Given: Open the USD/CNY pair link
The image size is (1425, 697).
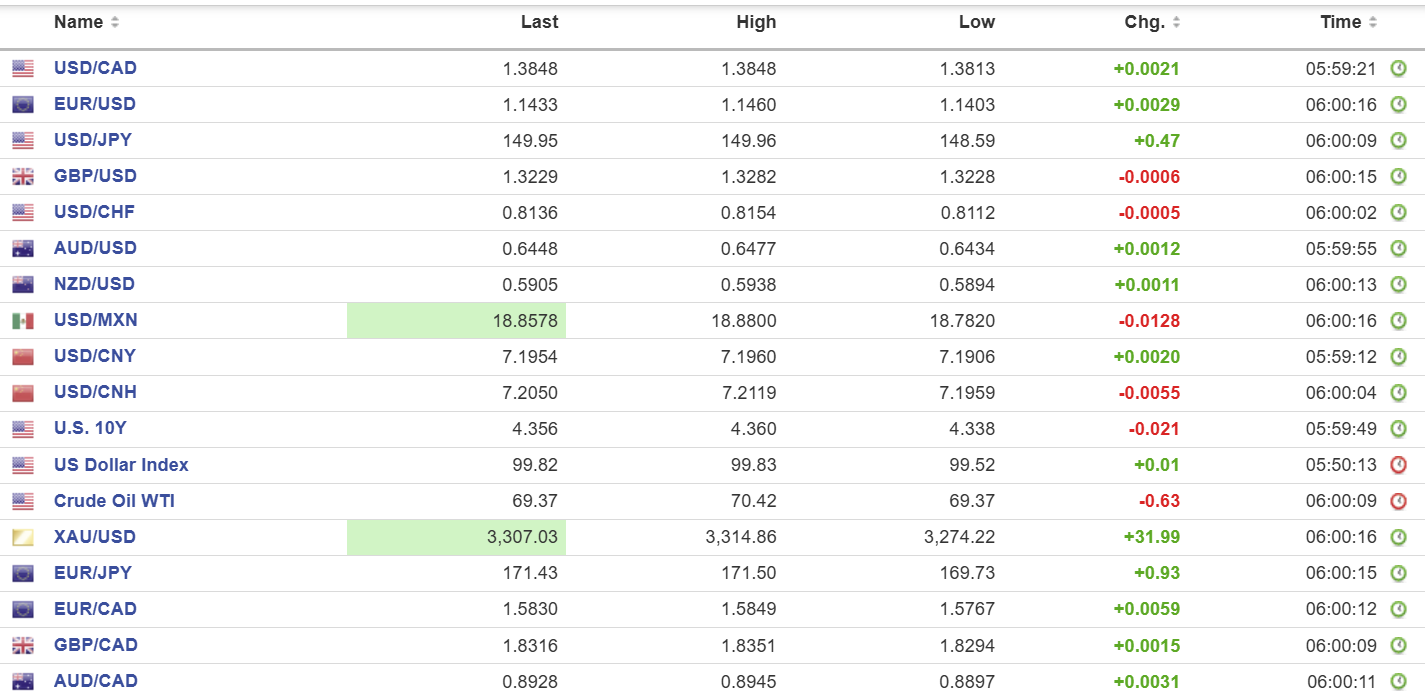Looking at the screenshot, I should tap(95, 356).
